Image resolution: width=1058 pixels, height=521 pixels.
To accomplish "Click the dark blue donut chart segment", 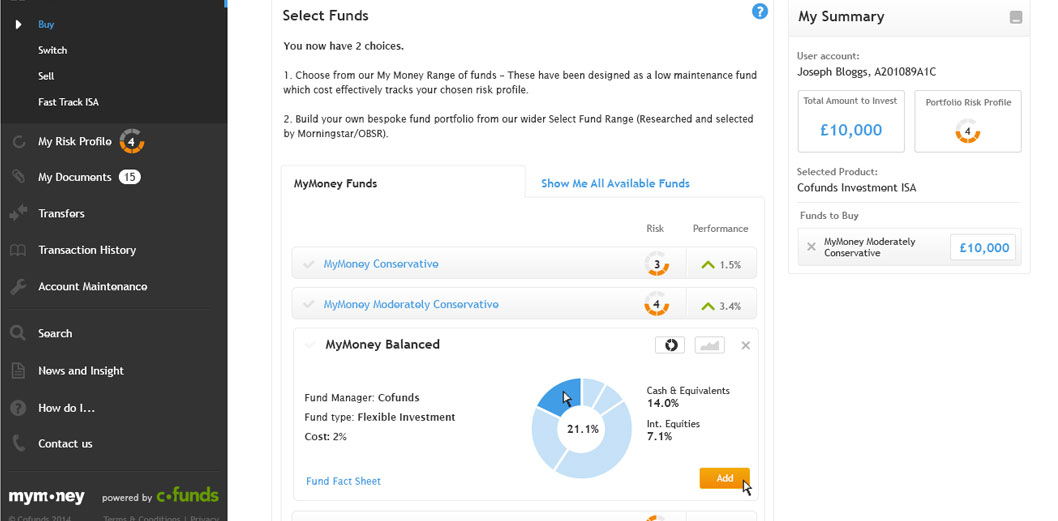I will tap(559, 397).
